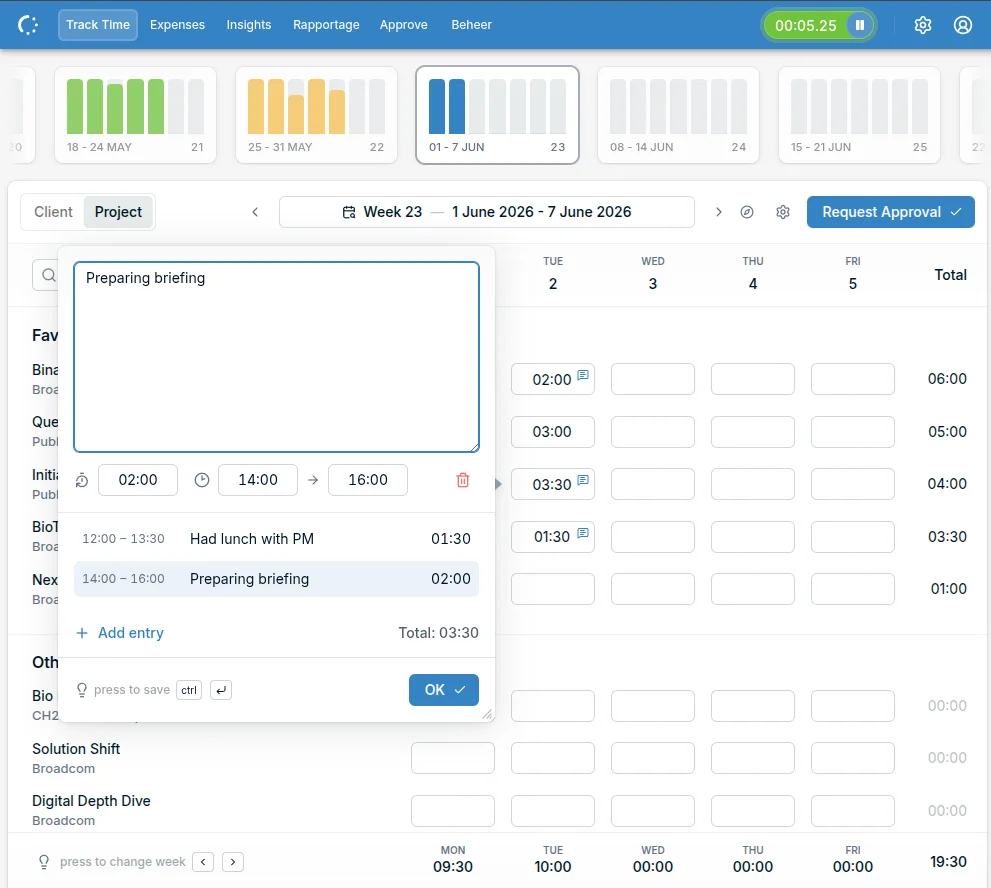The width and height of the screenshot is (991, 888).
Task: Edit the 14:00 start time field
Action: point(258,480)
